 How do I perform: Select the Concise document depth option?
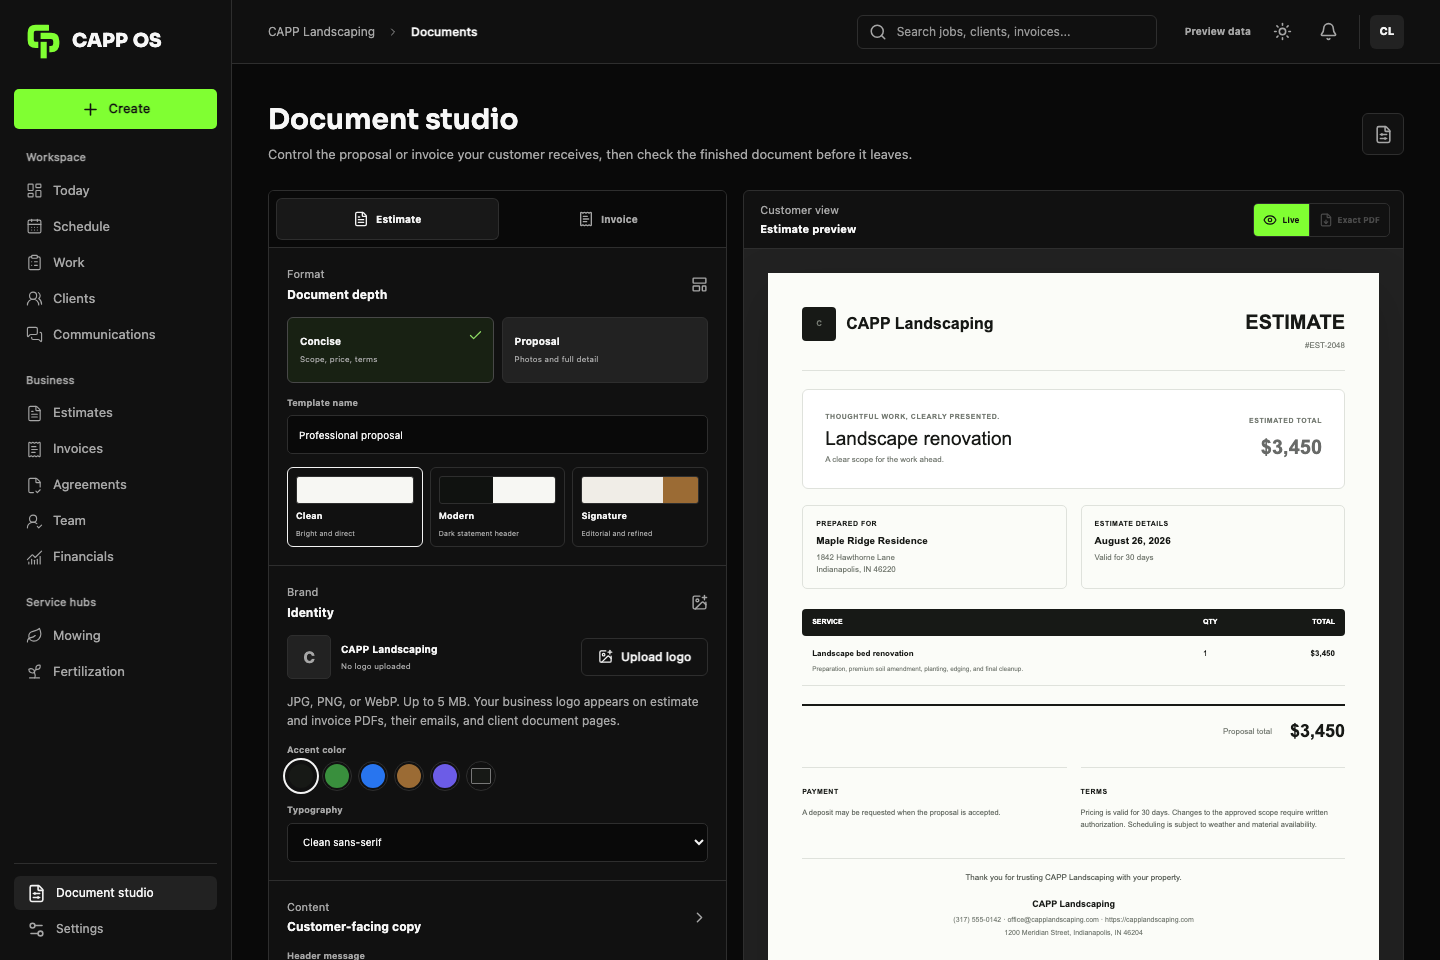pos(390,350)
